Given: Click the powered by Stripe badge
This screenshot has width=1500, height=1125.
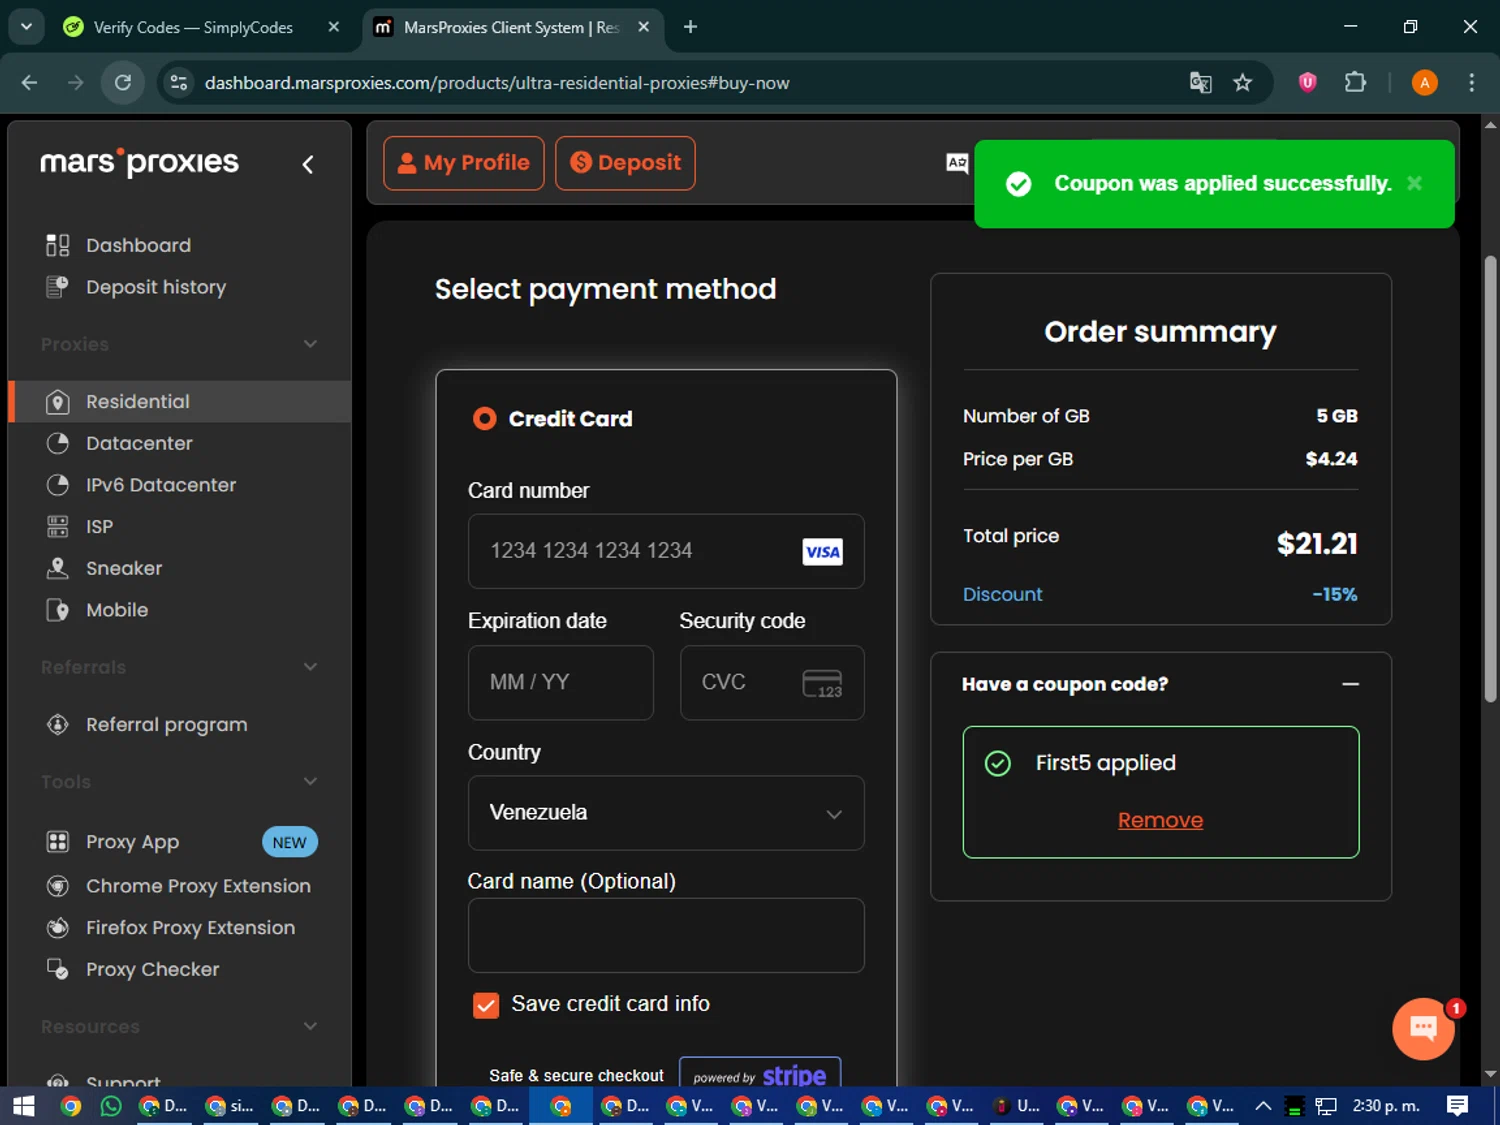Looking at the screenshot, I should click(760, 1073).
